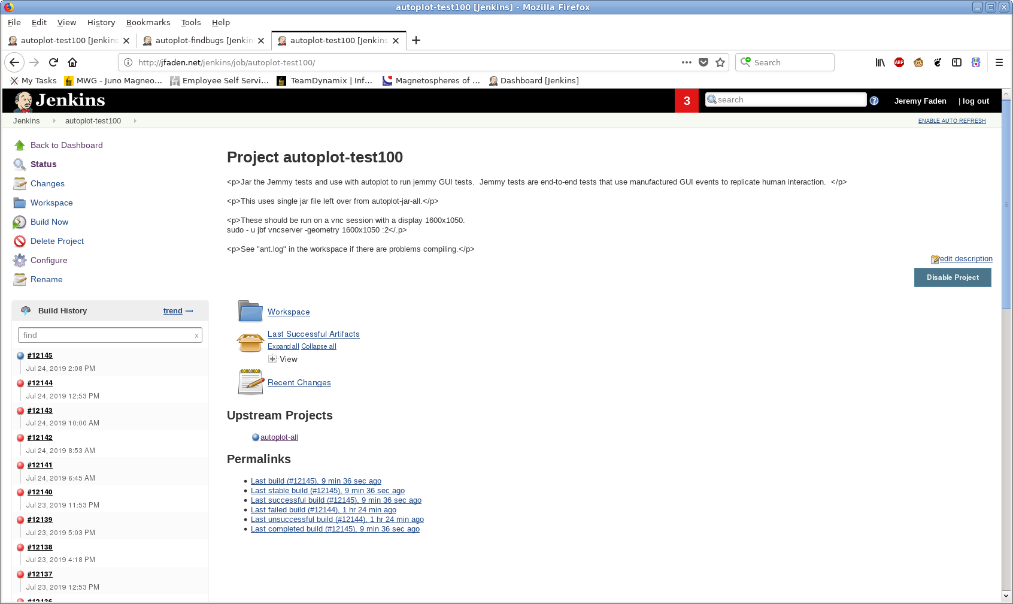Click blue status ball for build #12145

click(21, 356)
